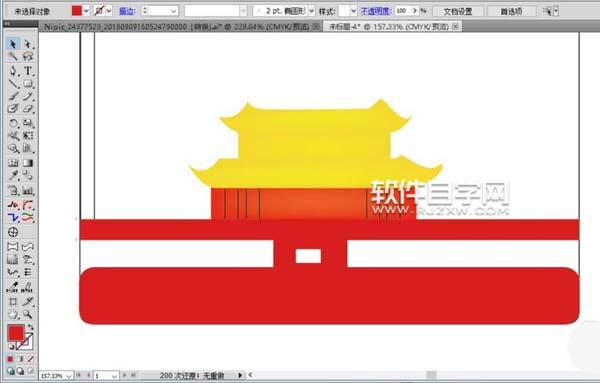
Task: Expand the stroke weight dropdown
Action: tap(173, 11)
